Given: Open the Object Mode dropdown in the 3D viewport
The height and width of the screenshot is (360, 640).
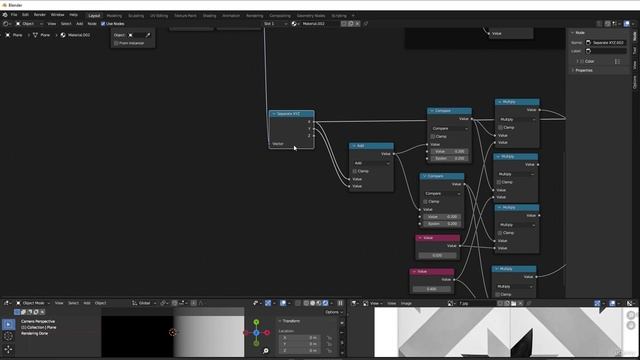Looking at the screenshot, I should (x=33, y=303).
